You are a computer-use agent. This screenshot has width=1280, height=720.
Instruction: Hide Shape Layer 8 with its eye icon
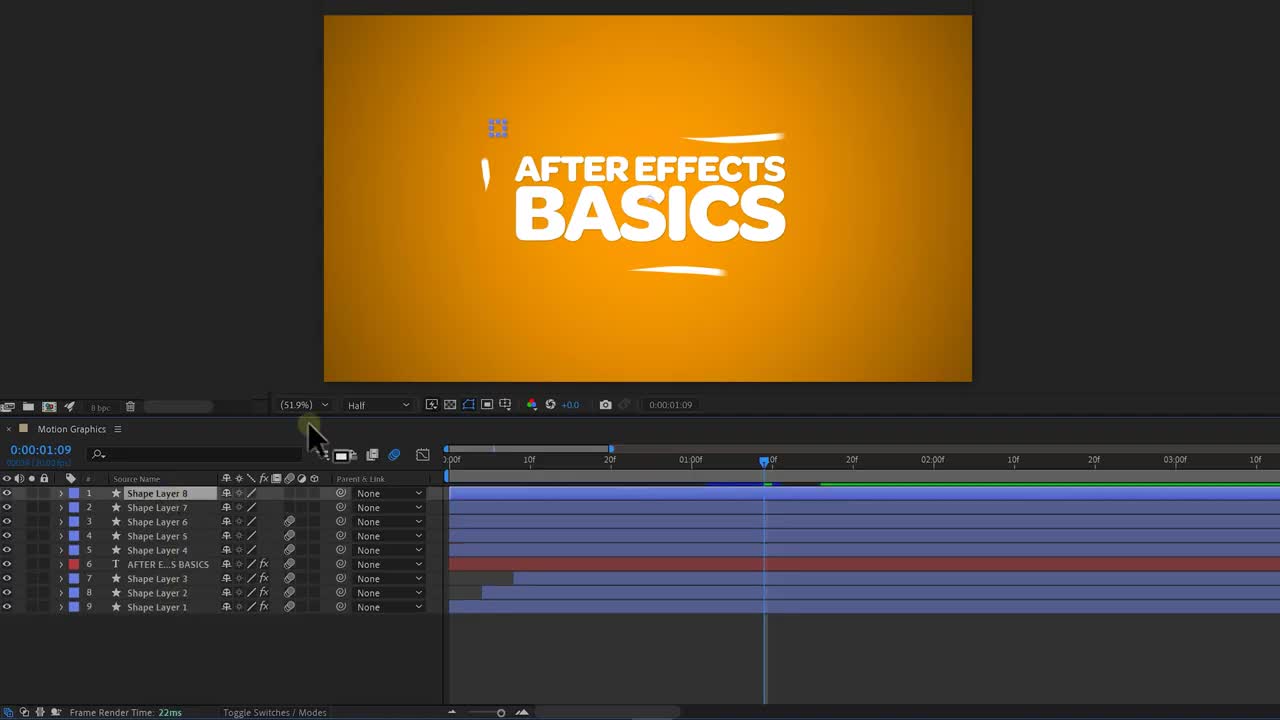pos(7,493)
